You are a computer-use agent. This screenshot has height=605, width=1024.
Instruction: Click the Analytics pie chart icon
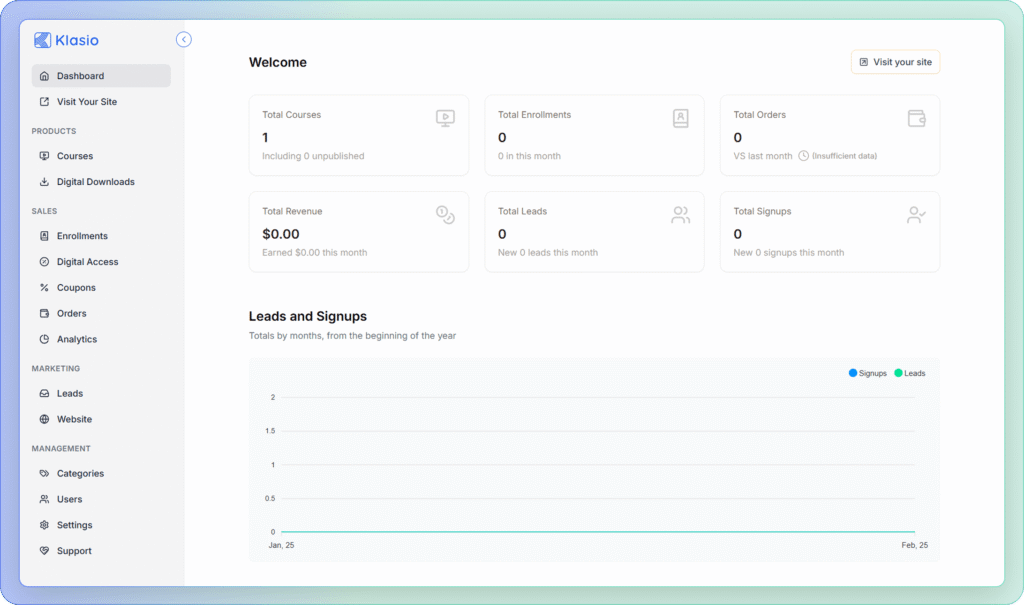click(x=44, y=339)
